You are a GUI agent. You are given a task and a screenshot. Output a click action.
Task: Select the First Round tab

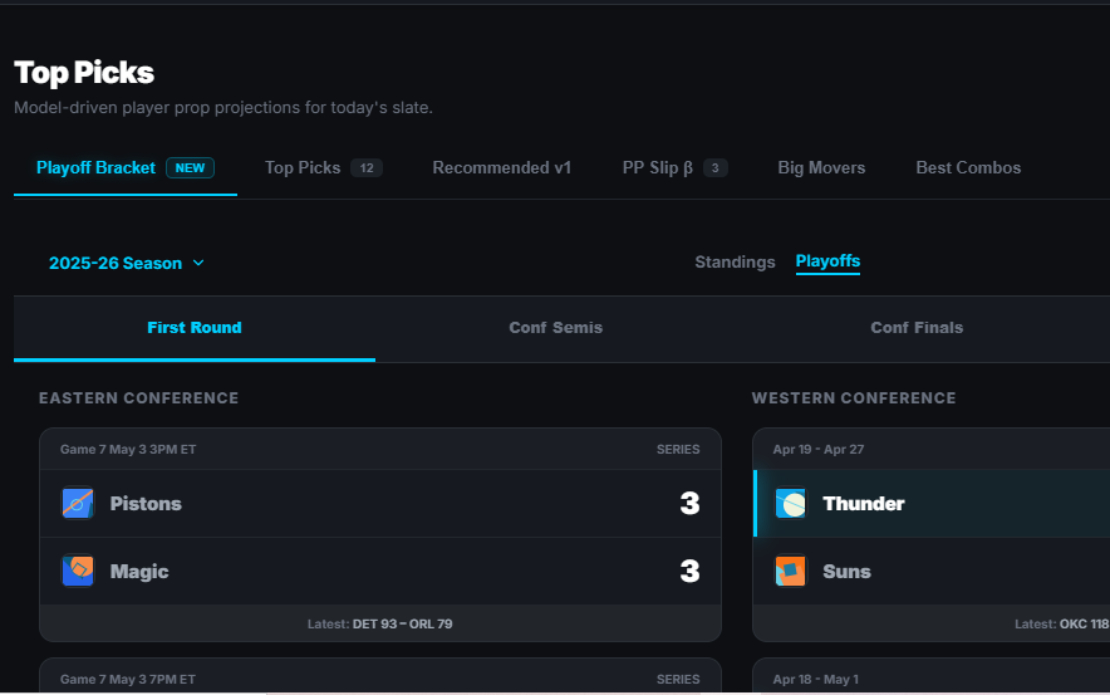pos(195,328)
